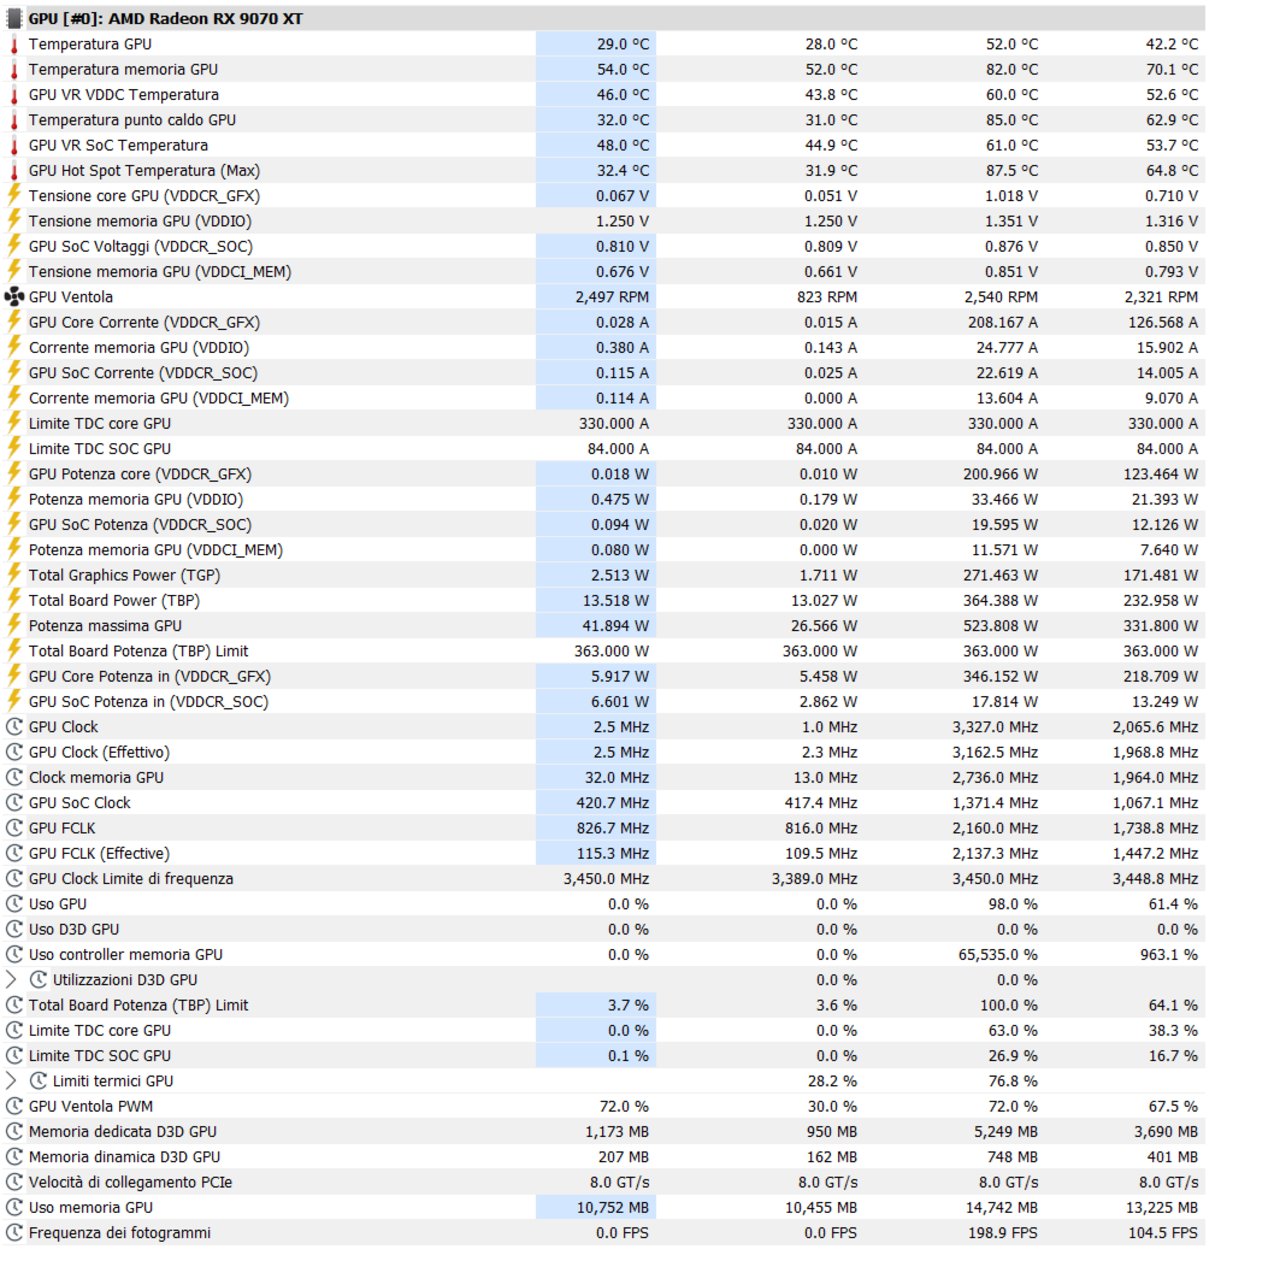Select the GPU Ventola sensor label
Image resolution: width=1280 pixels, height=1261 pixels.
point(71,297)
